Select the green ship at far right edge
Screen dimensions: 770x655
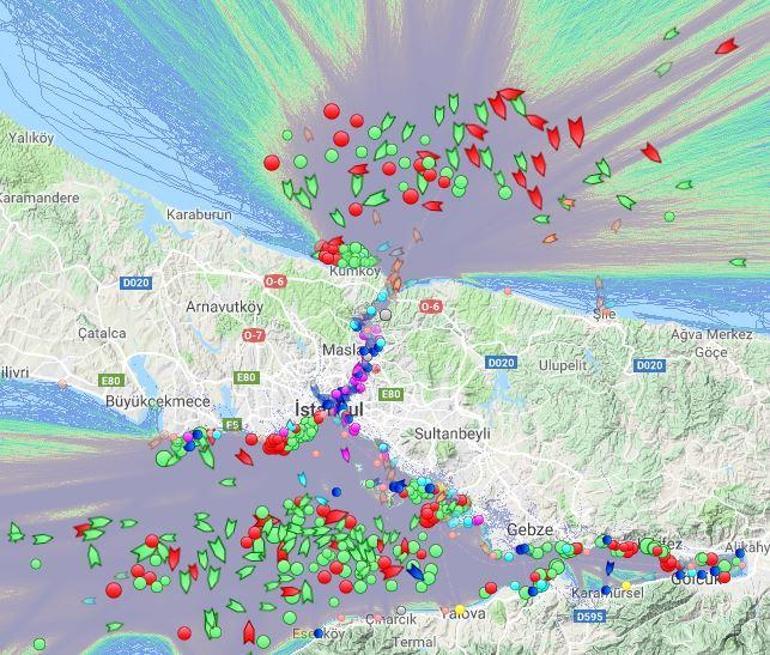coord(737,262)
